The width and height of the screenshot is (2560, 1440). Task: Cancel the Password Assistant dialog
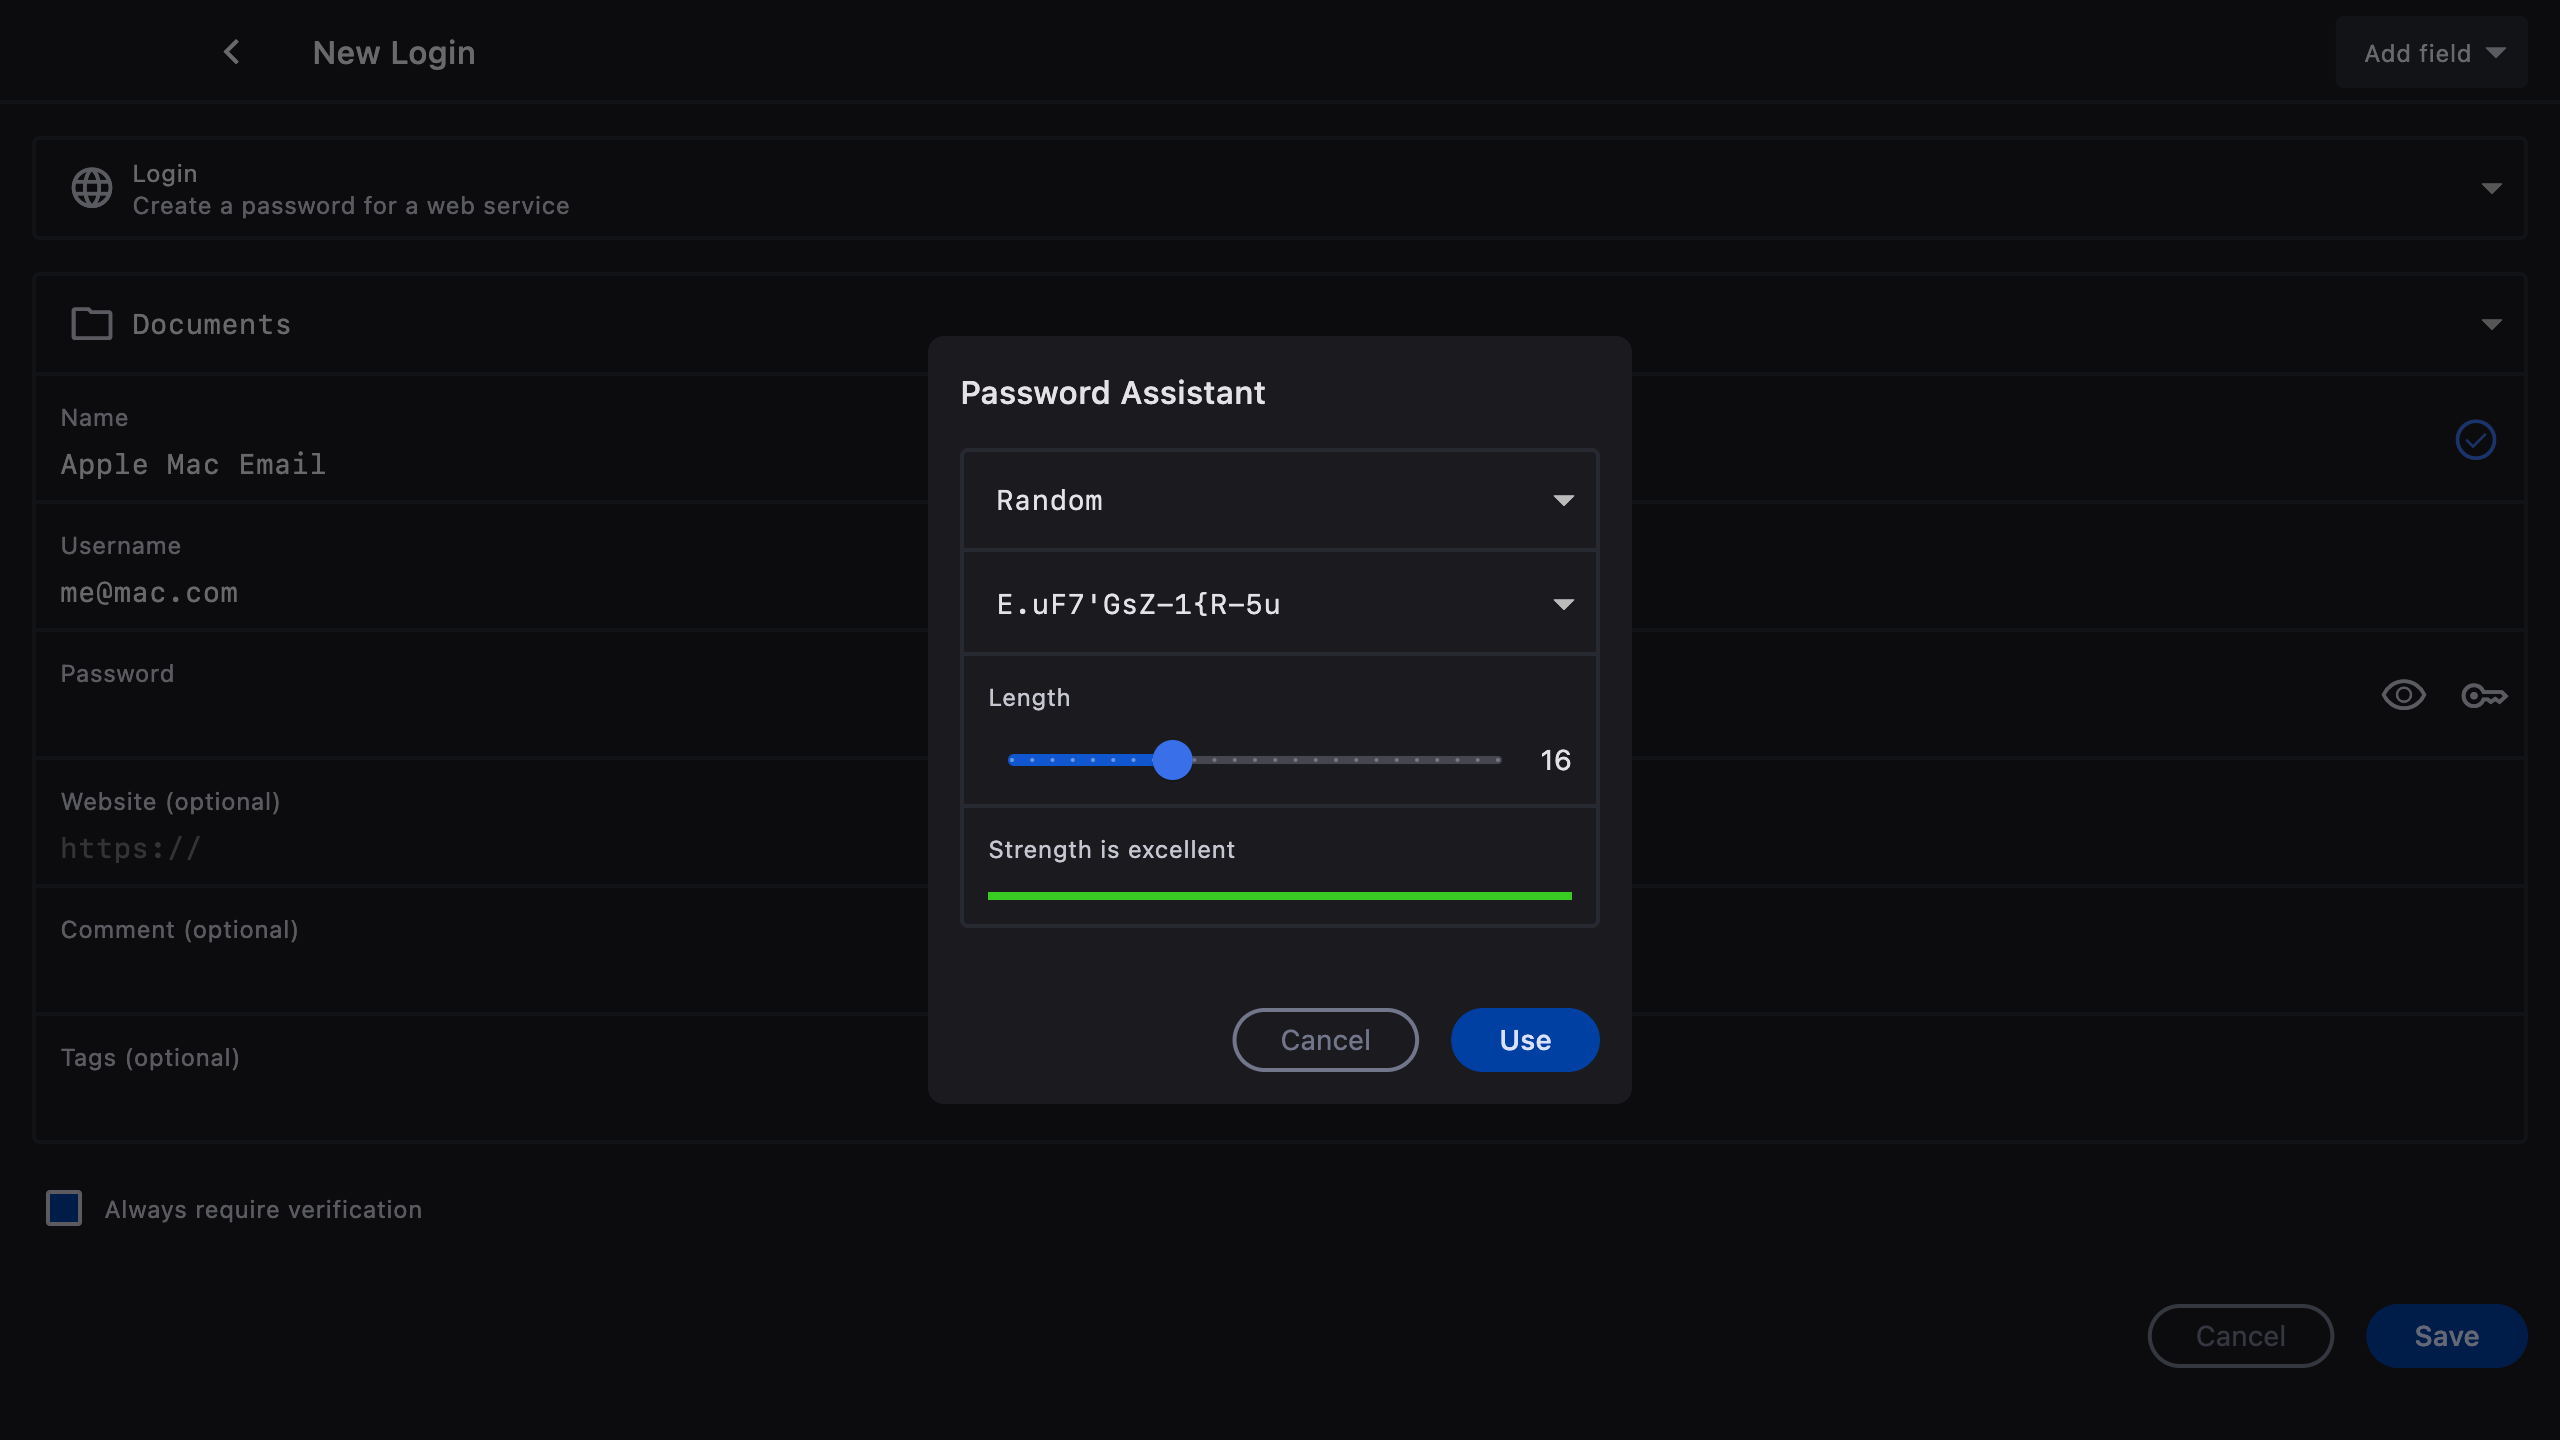pyautogui.click(x=1325, y=1040)
